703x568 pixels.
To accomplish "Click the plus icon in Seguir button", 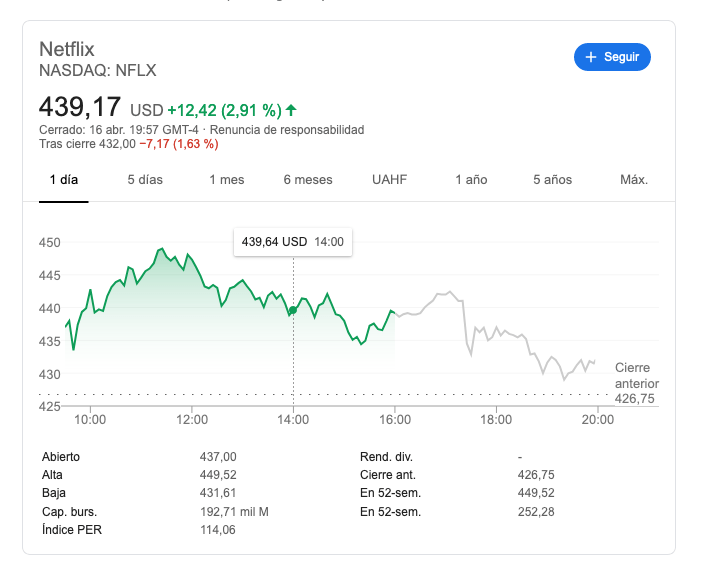I will [x=591, y=57].
